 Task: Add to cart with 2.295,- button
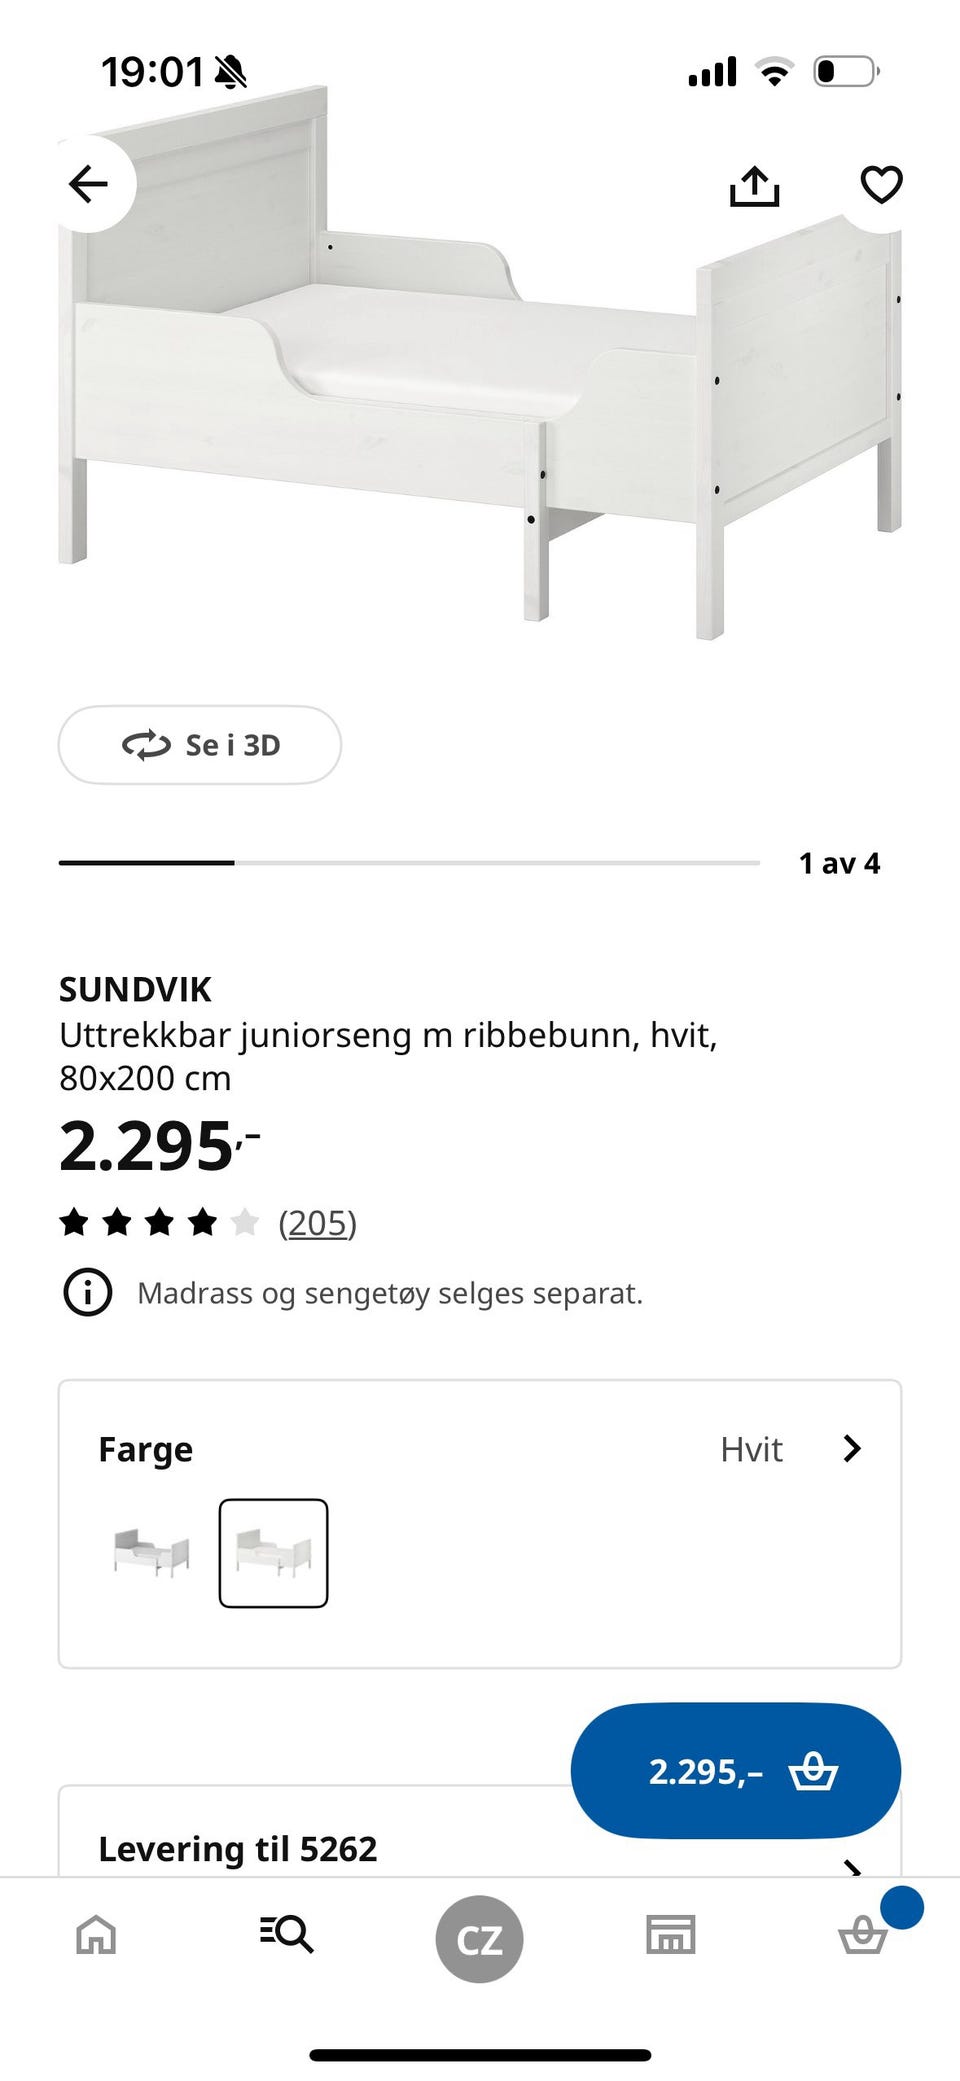click(x=735, y=1771)
